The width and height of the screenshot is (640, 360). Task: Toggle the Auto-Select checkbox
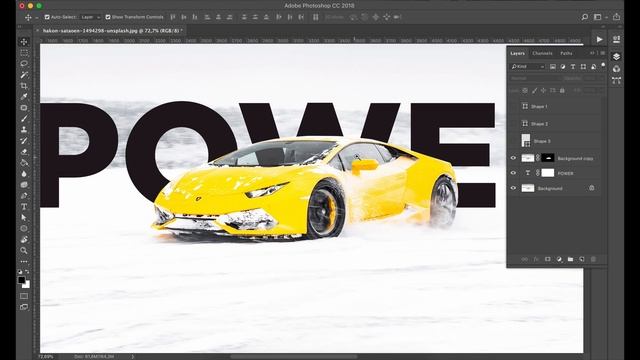click(47, 17)
